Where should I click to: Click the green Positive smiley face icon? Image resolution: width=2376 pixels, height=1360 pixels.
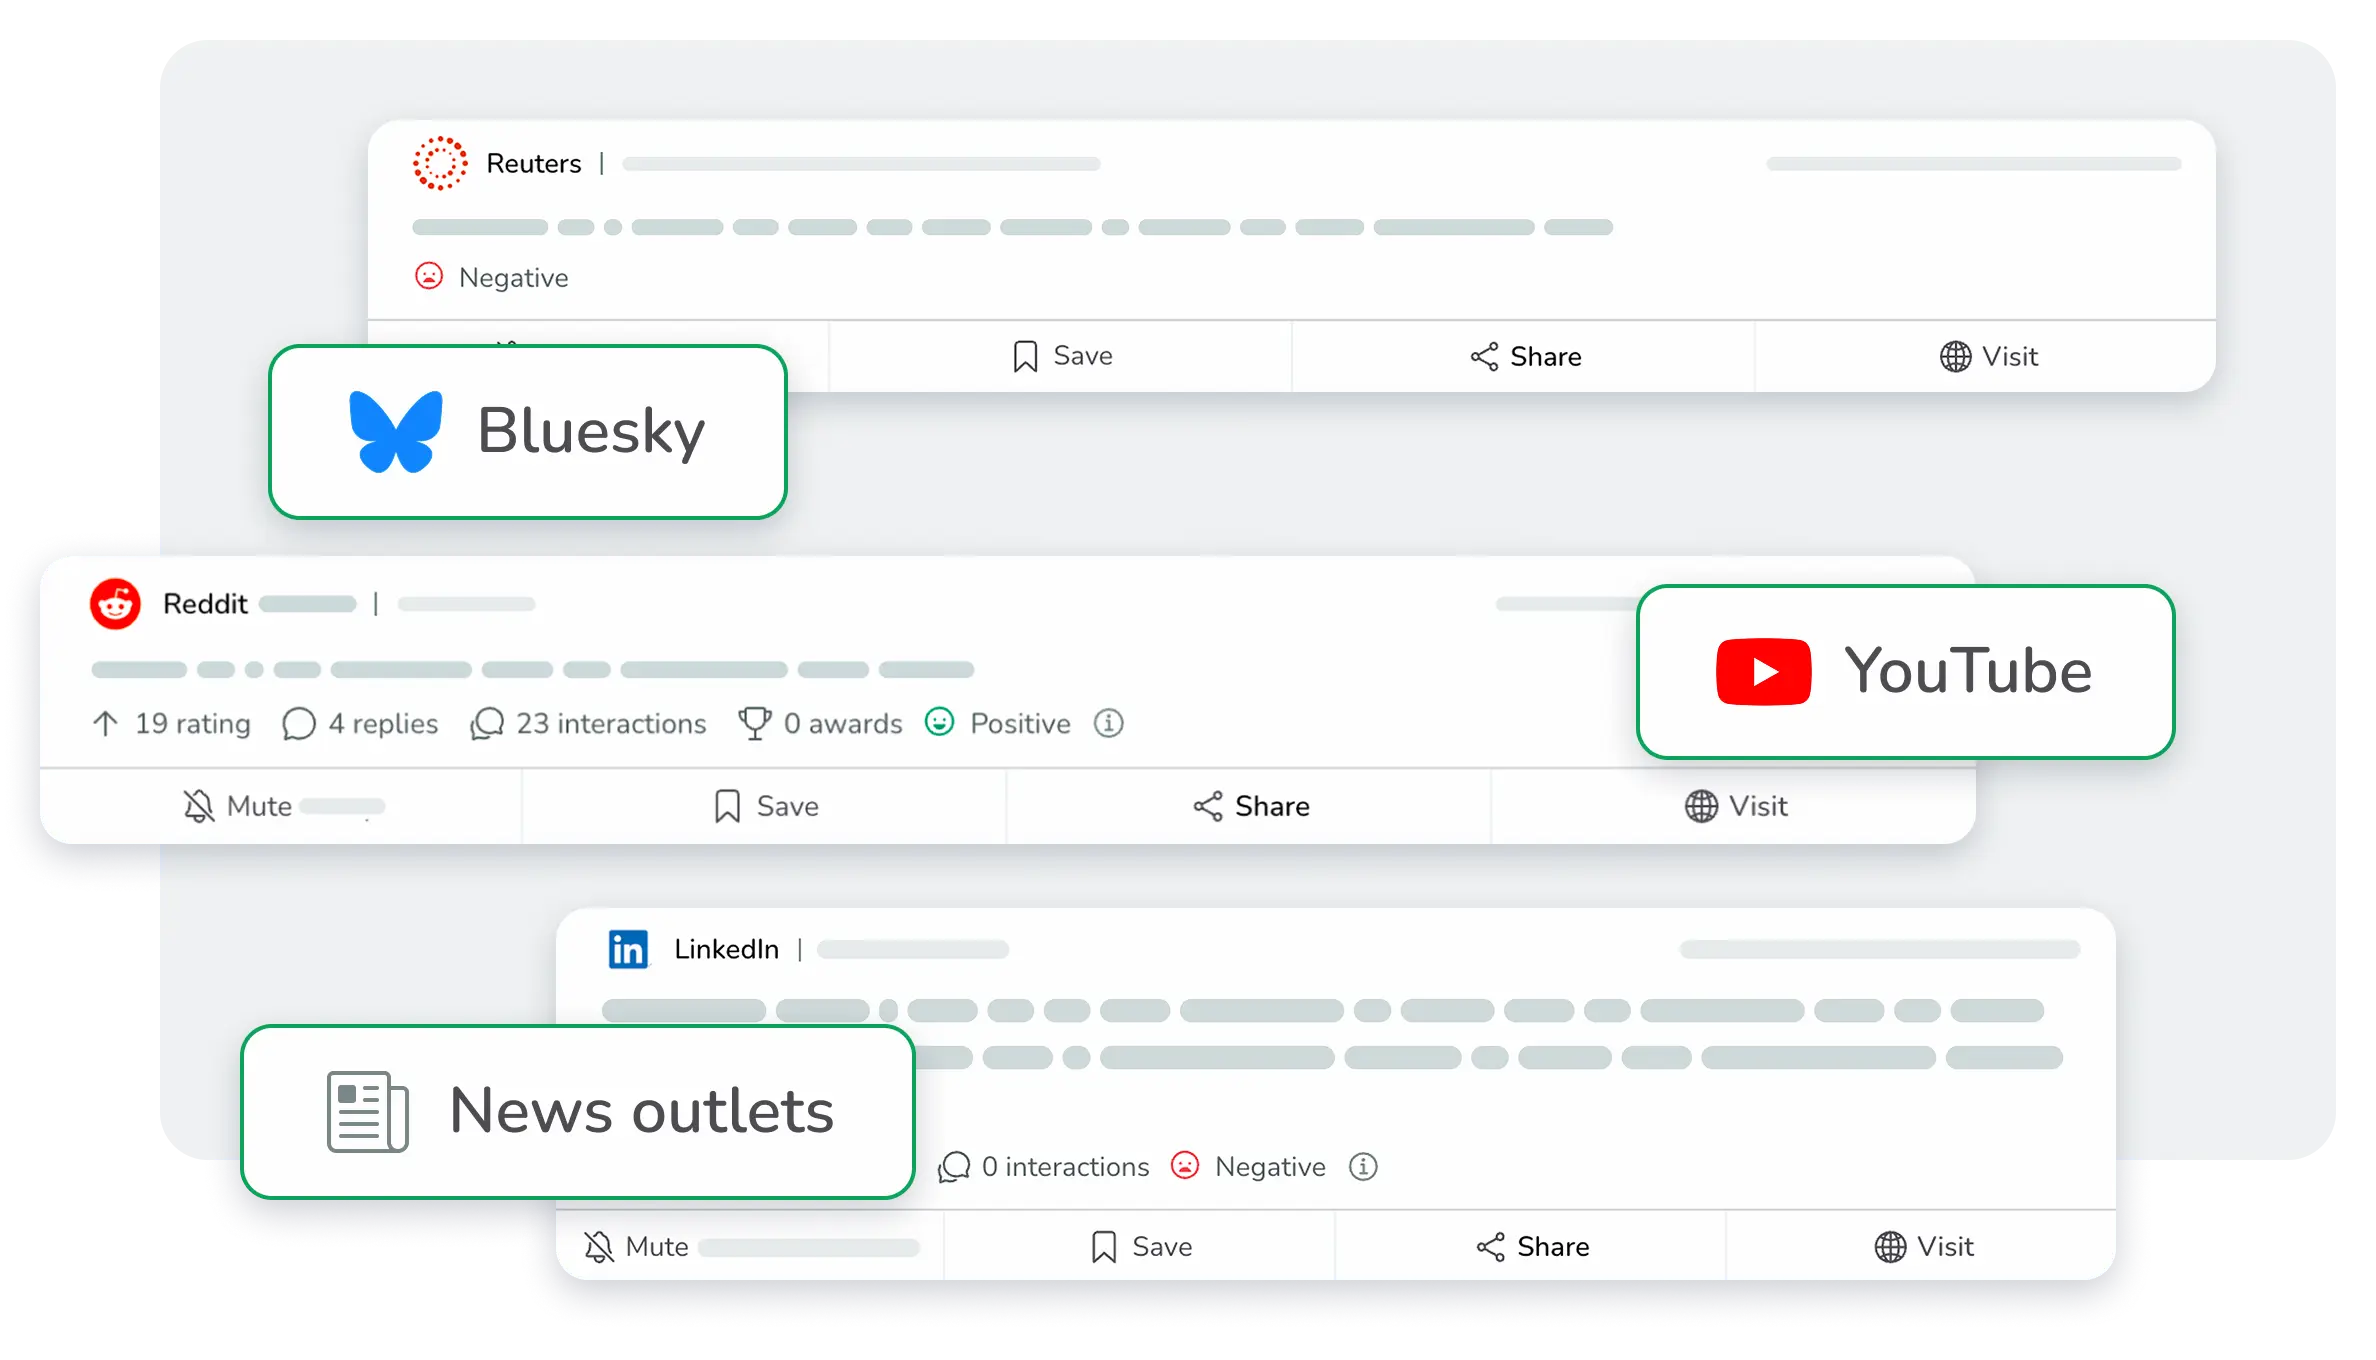[x=940, y=722]
